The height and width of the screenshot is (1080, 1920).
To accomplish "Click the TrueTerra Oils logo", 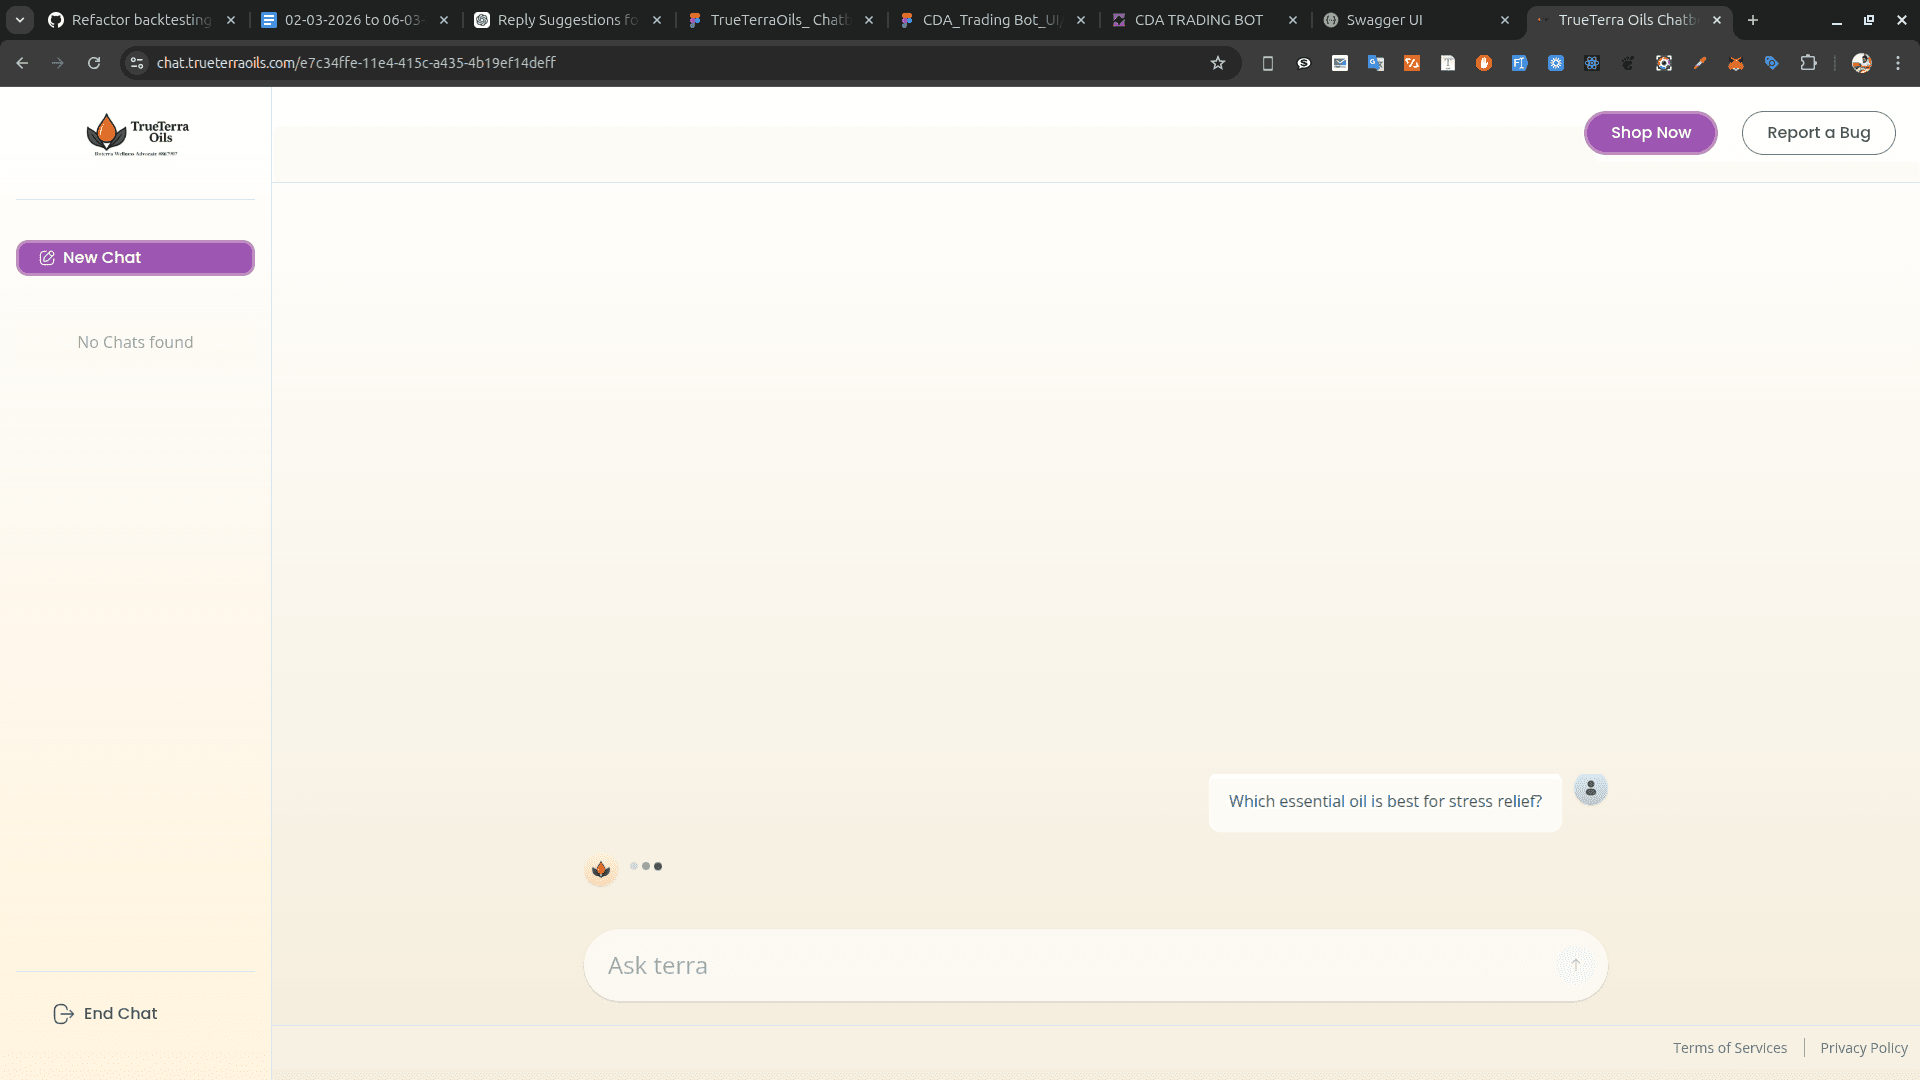I will pyautogui.click(x=136, y=134).
